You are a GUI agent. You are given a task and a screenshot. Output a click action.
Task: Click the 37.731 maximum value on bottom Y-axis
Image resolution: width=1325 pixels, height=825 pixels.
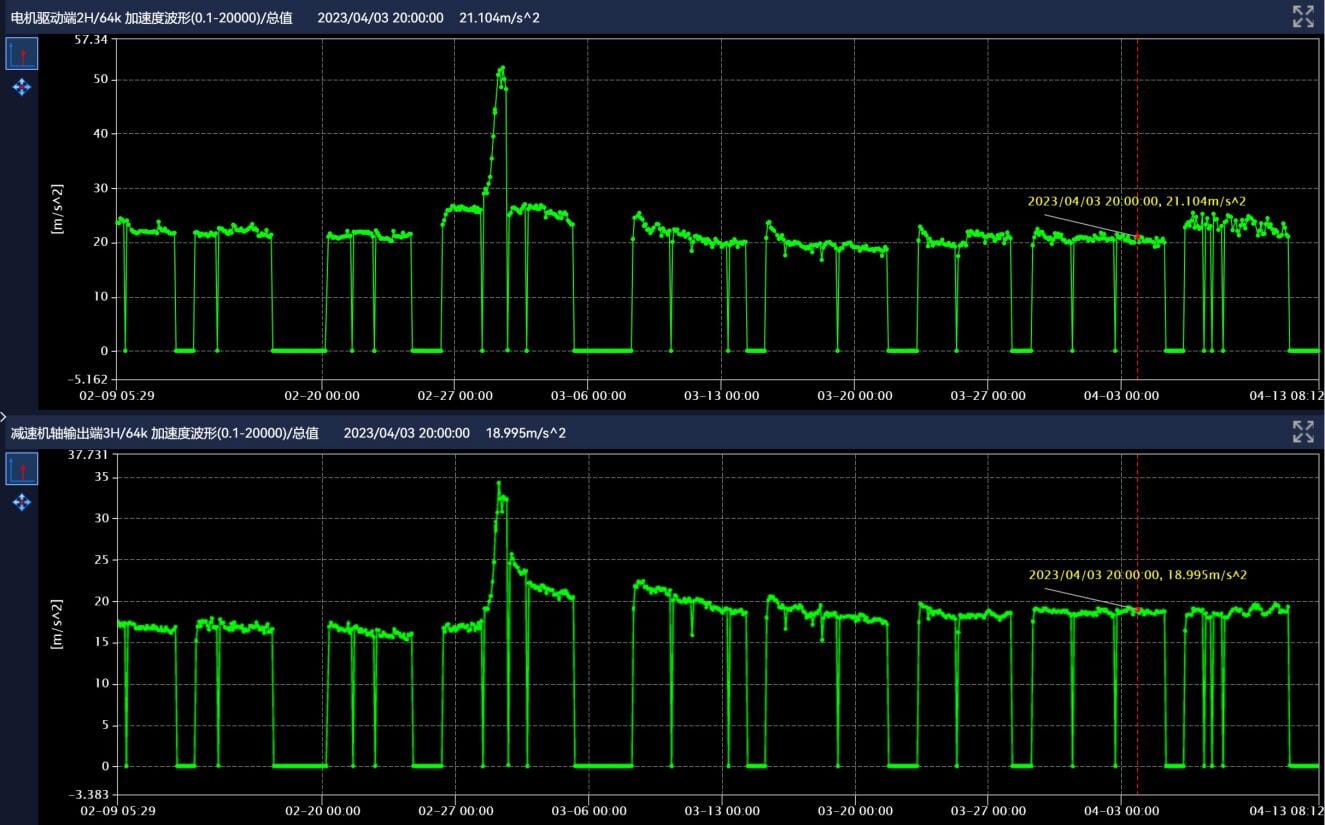pyautogui.click(x=87, y=454)
